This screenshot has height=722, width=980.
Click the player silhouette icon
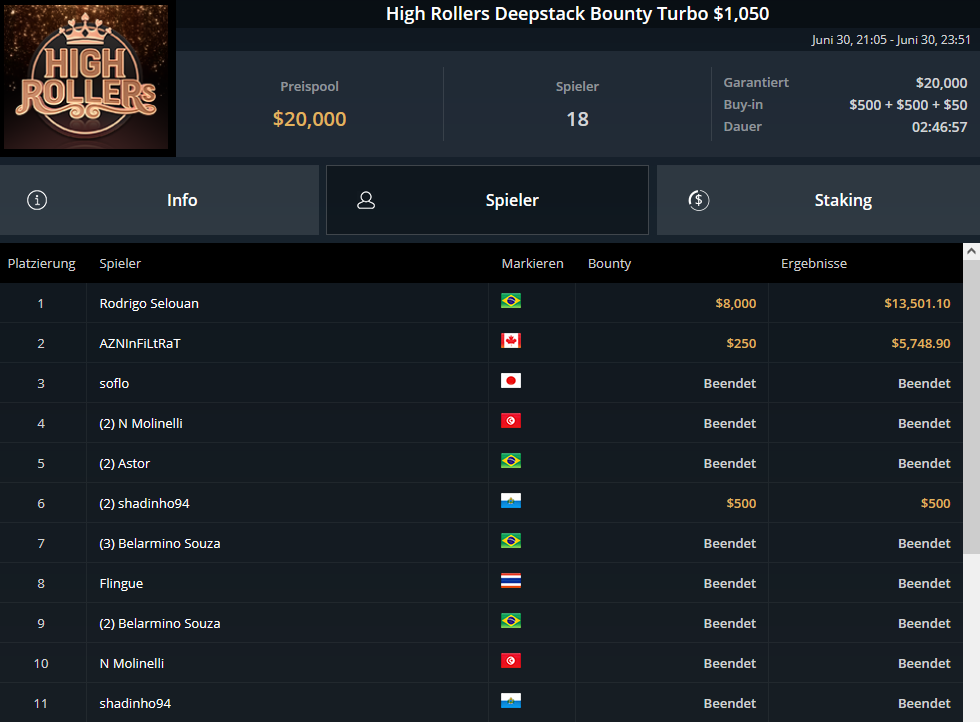click(366, 200)
